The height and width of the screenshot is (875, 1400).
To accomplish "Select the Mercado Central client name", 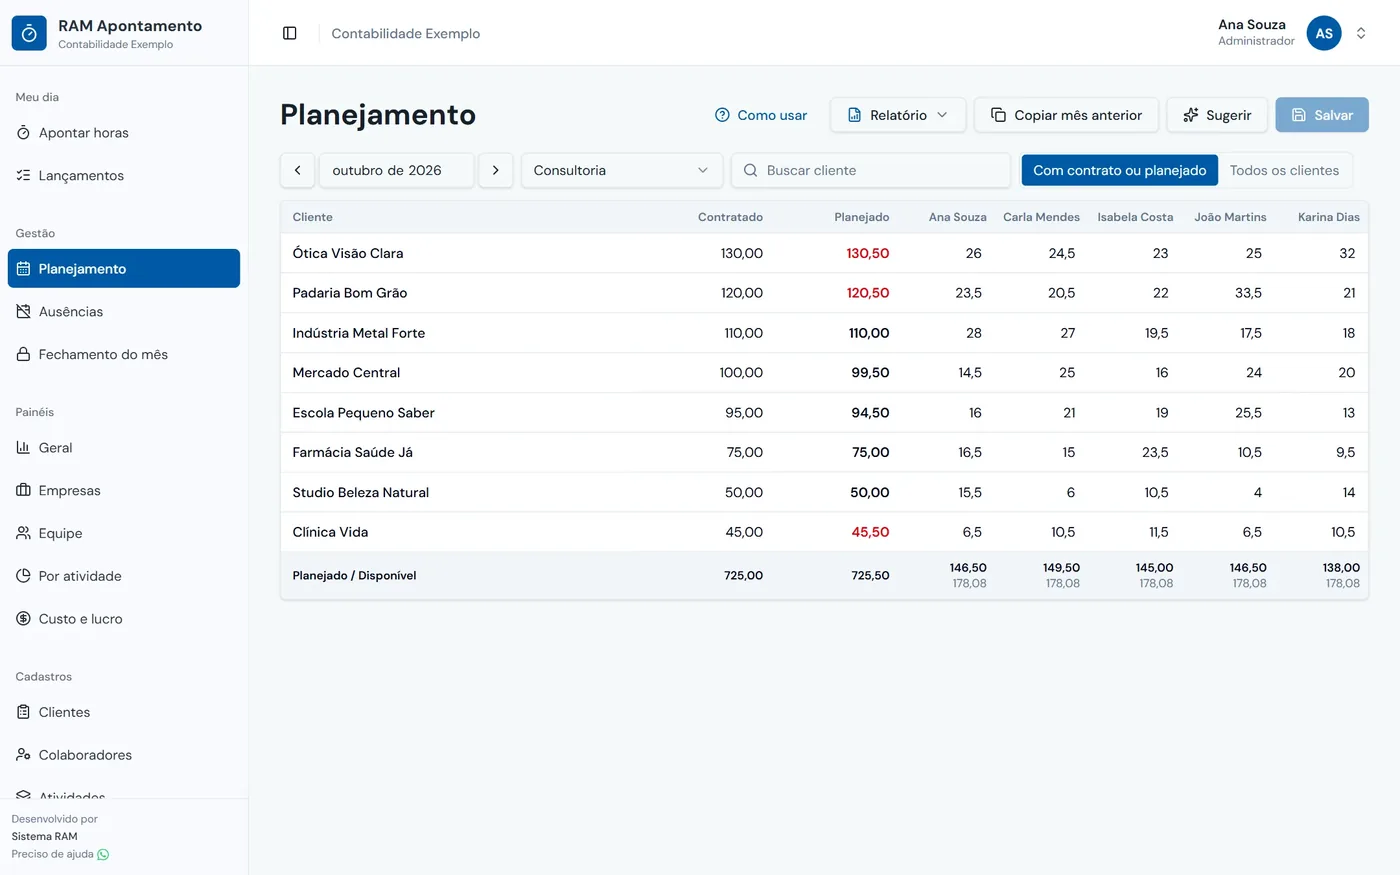I will pyautogui.click(x=346, y=373).
